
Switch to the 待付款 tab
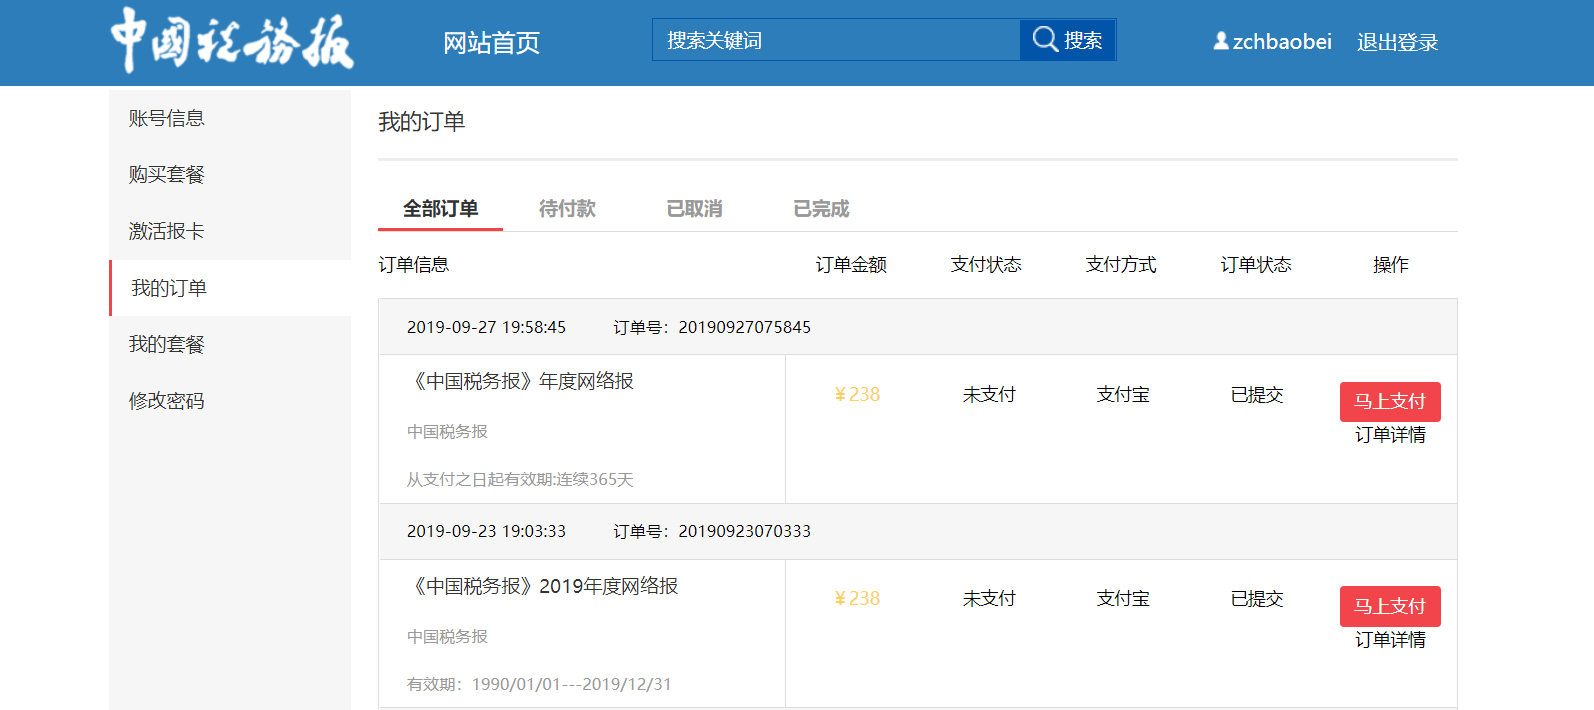pos(567,208)
